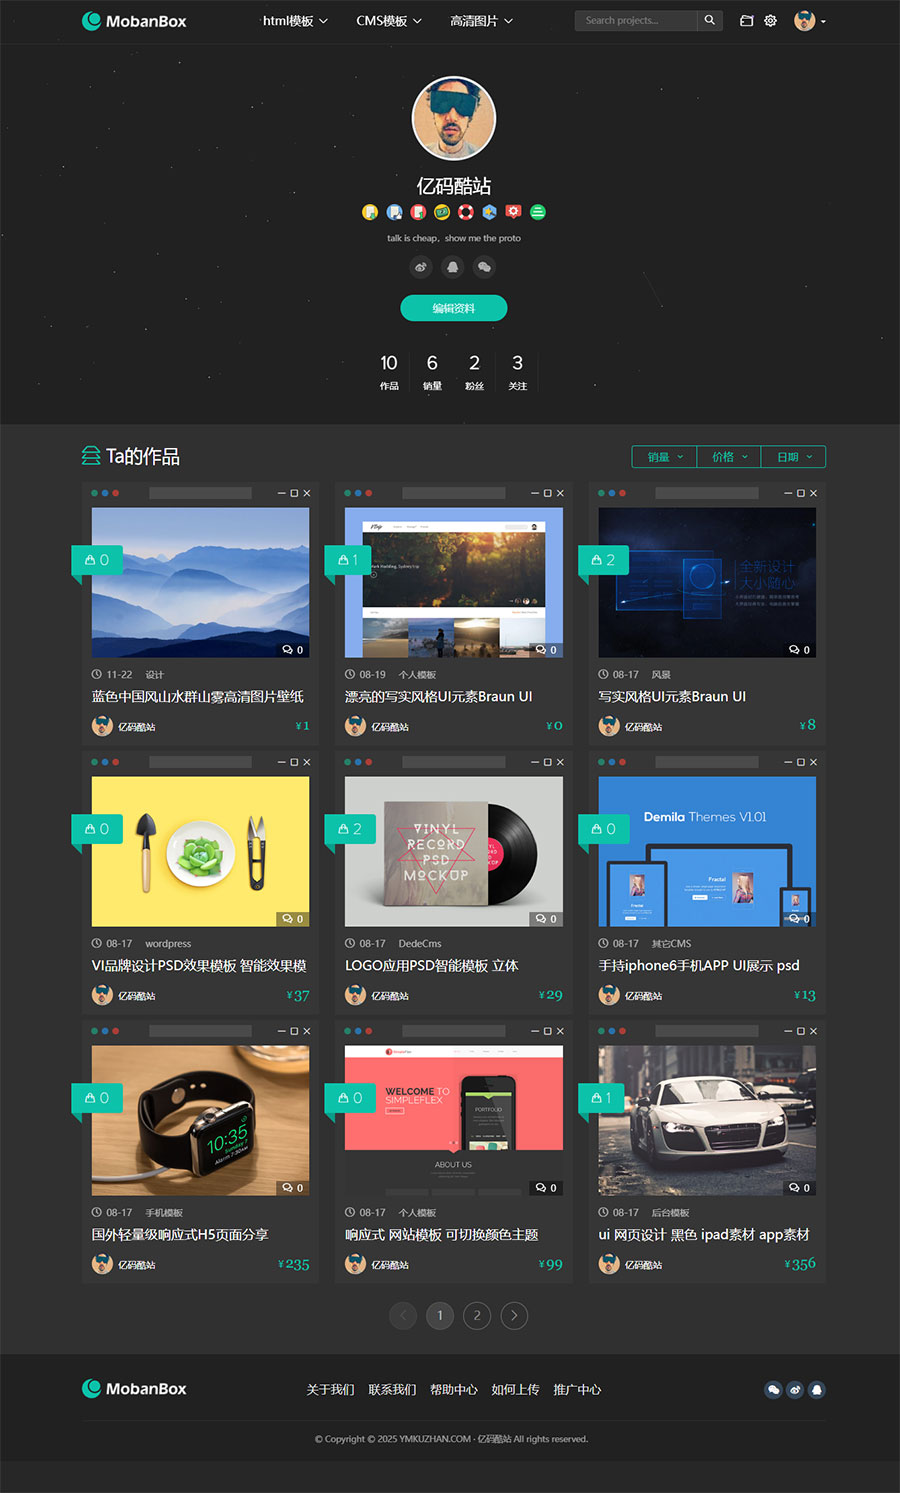Open the CMS模板 menu
The width and height of the screenshot is (900, 1493).
click(389, 21)
